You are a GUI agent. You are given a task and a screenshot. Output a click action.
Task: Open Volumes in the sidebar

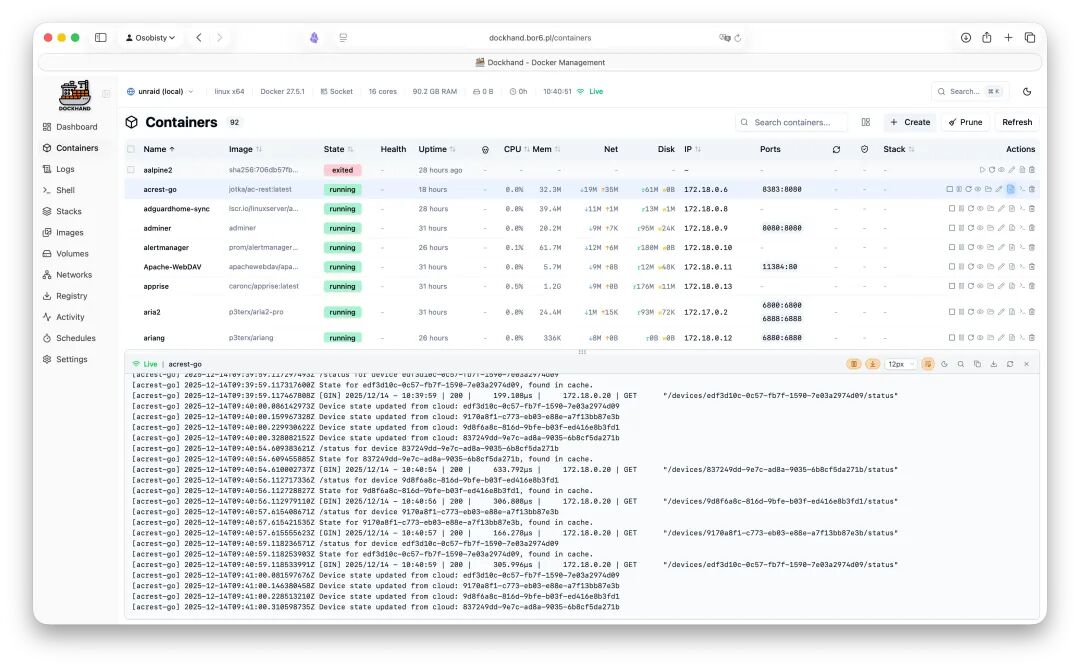65,253
